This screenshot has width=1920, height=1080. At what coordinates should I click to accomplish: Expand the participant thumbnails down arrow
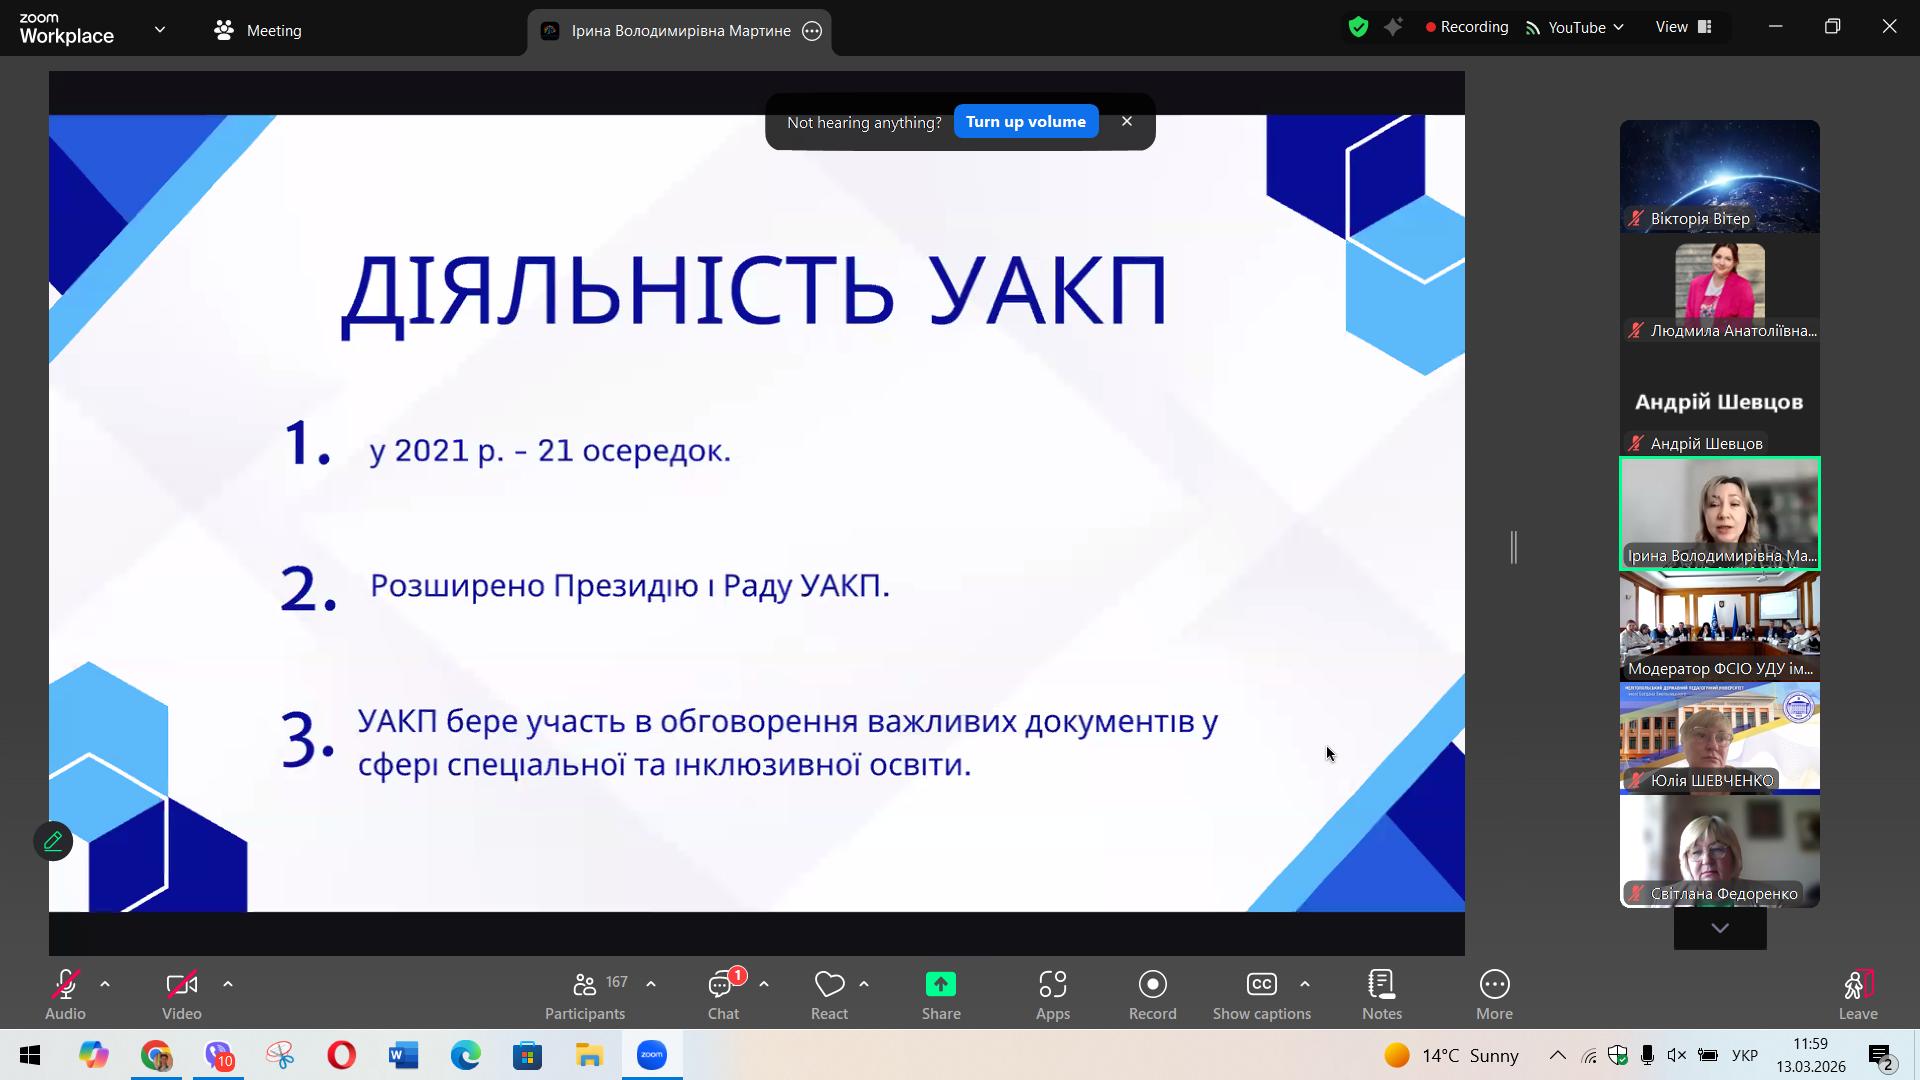click(x=1720, y=928)
